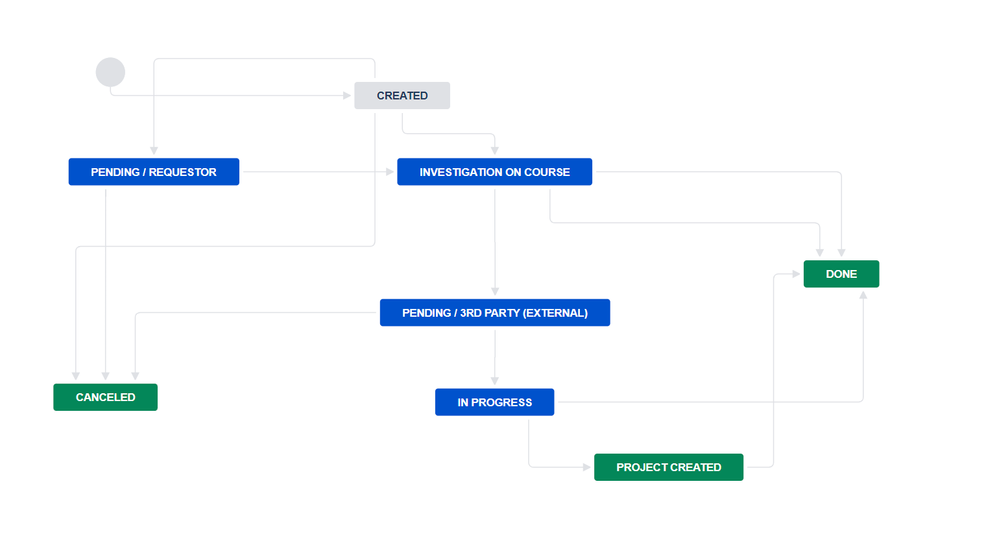Image resolution: width=999 pixels, height=542 pixels.
Task: Click arrowhead entering top of IN PROGRESS
Action: coord(494,383)
